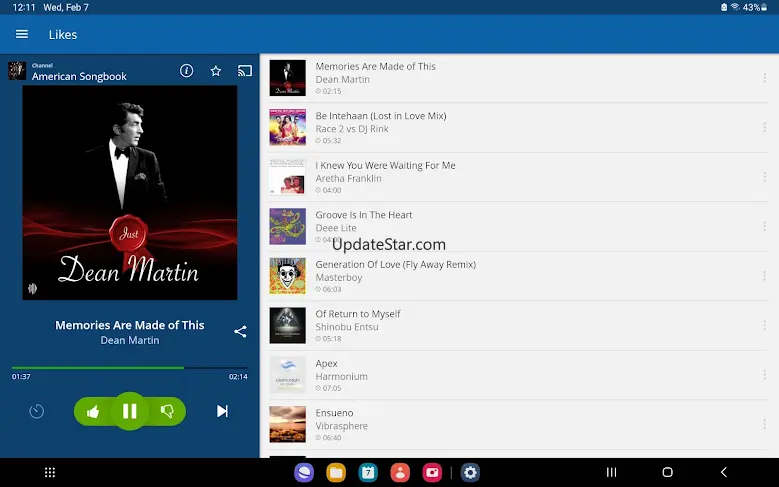Tap the Android home navigation button

pos(668,472)
